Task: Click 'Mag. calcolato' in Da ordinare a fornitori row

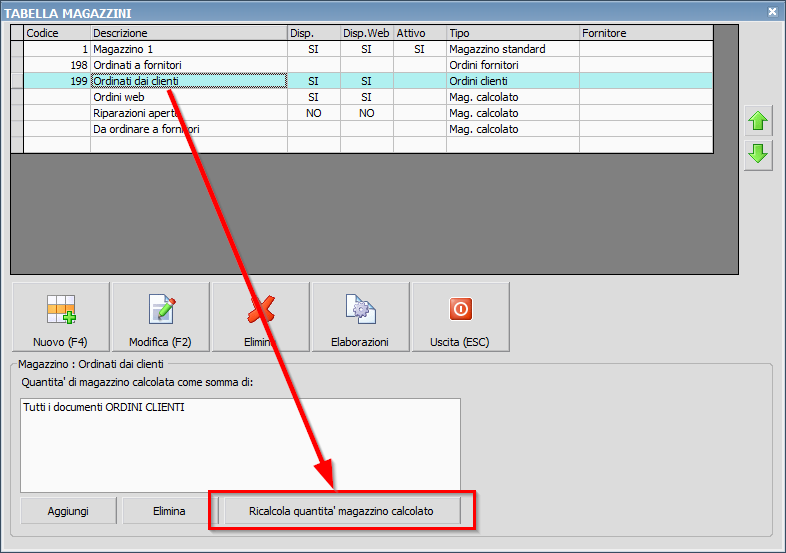Action: [513, 129]
